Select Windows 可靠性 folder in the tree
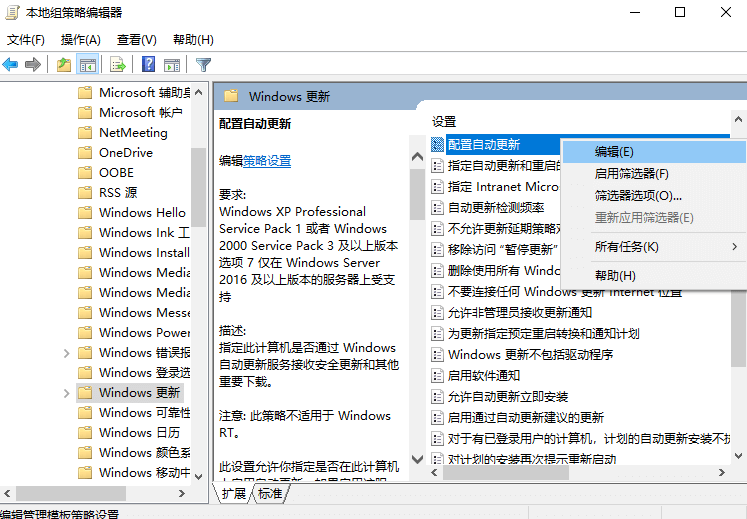The image size is (747, 519). 144,413
